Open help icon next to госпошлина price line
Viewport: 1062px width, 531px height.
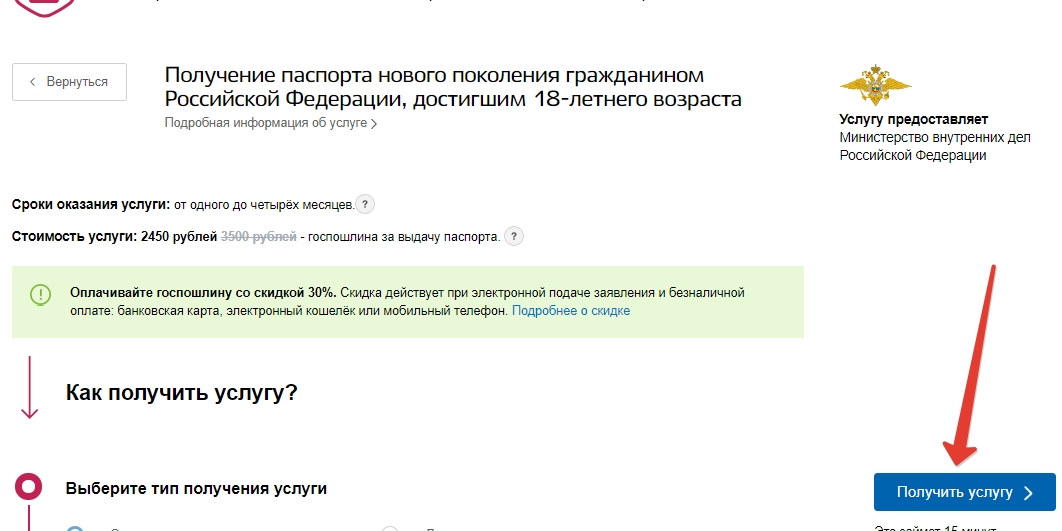click(514, 237)
